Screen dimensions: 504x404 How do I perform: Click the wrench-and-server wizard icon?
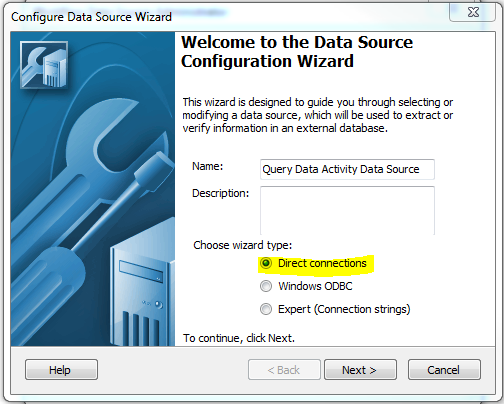tap(44, 65)
